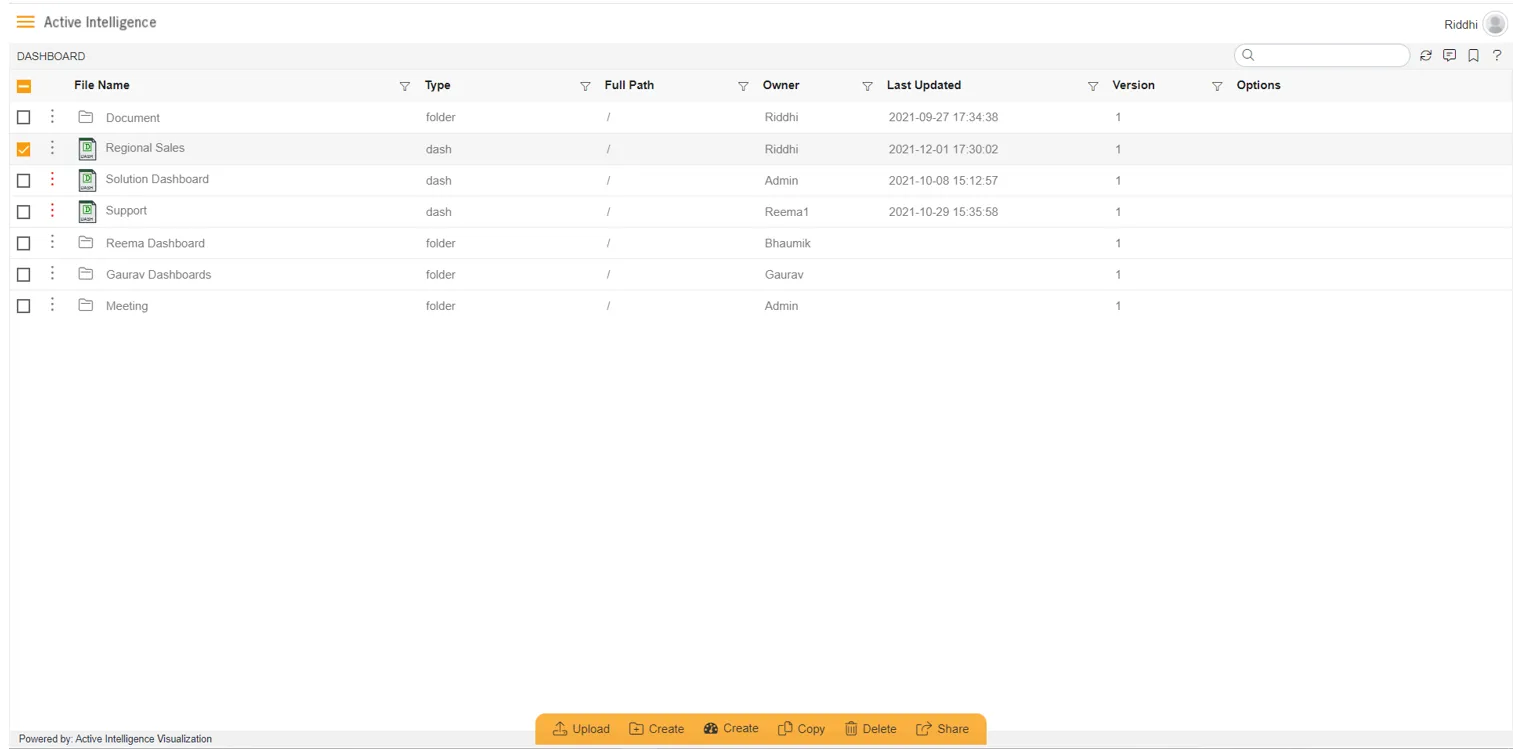Click Create dashboard button with gauge icon
Viewport: 1513px width, 749px height.
point(731,729)
